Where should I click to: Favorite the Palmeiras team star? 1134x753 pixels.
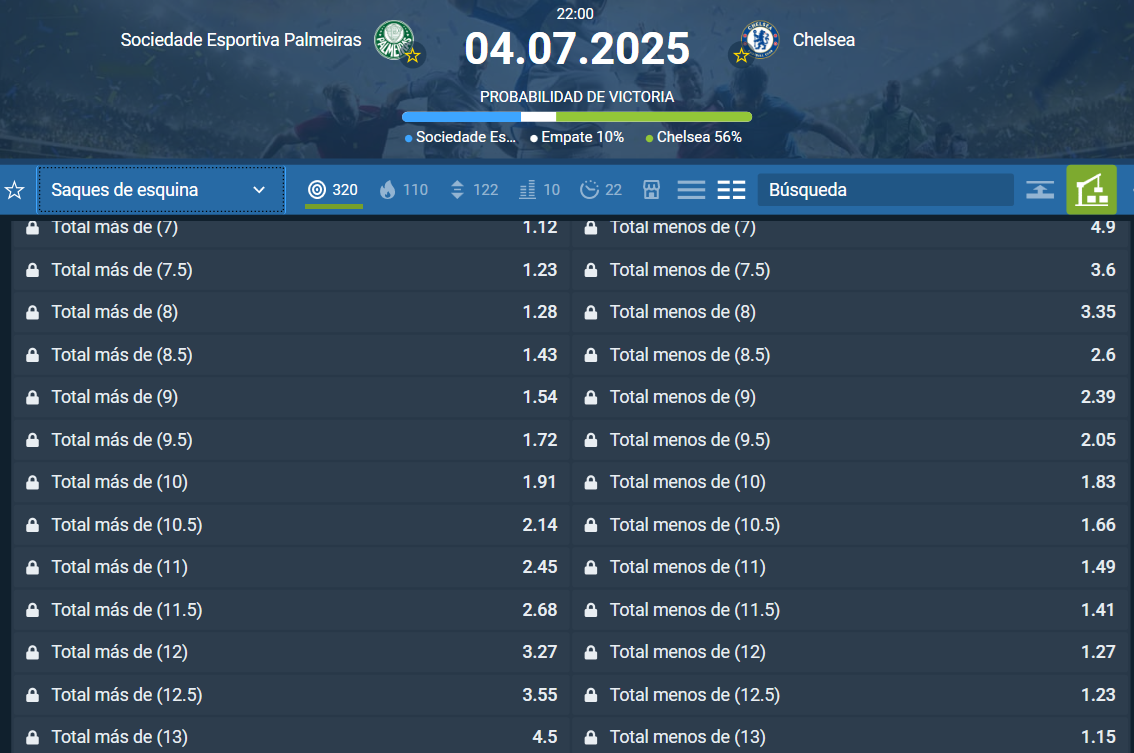coord(413,56)
